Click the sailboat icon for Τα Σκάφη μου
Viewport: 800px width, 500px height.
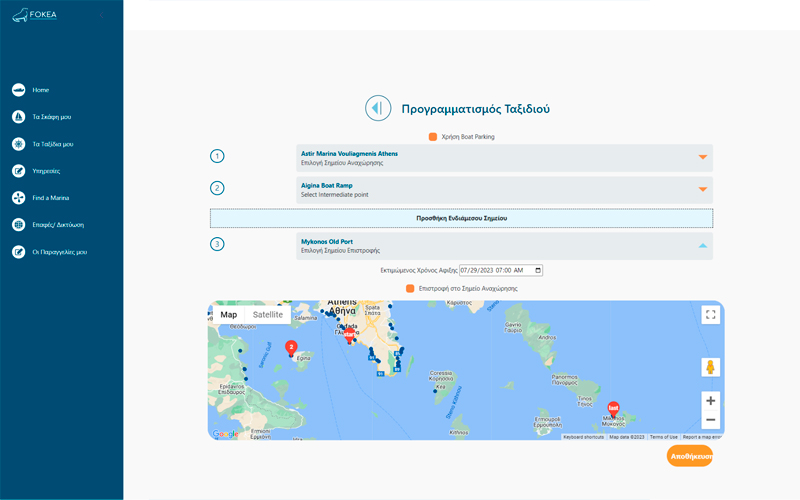(18, 117)
